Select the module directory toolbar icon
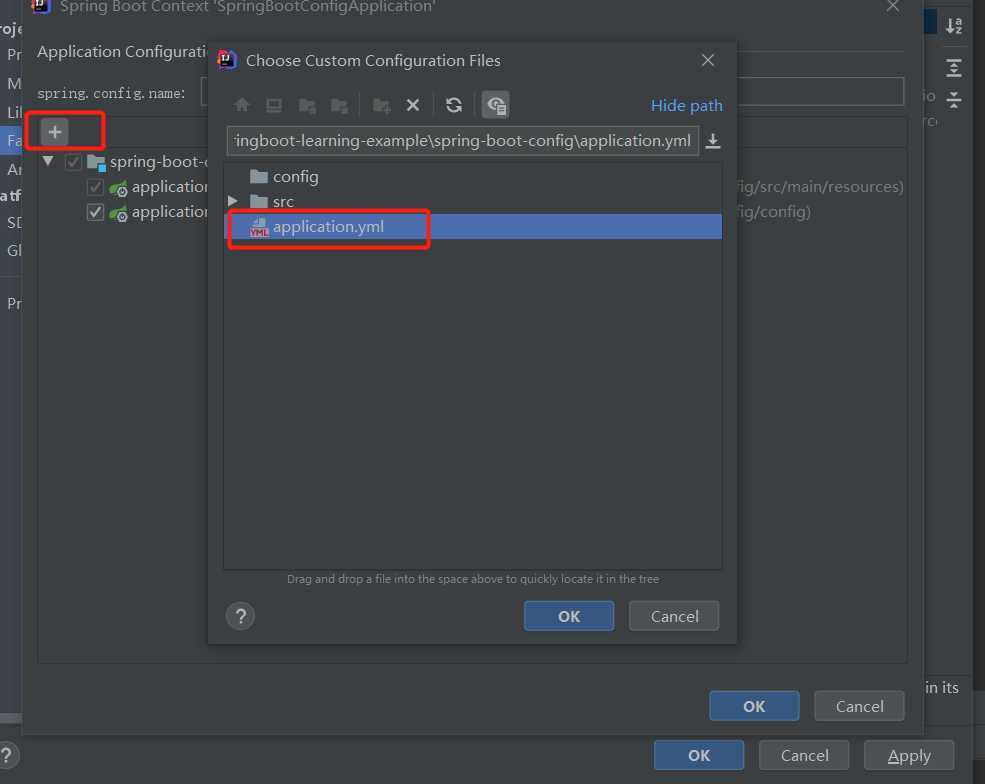The width and height of the screenshot is (985, 784). (339, 105)
